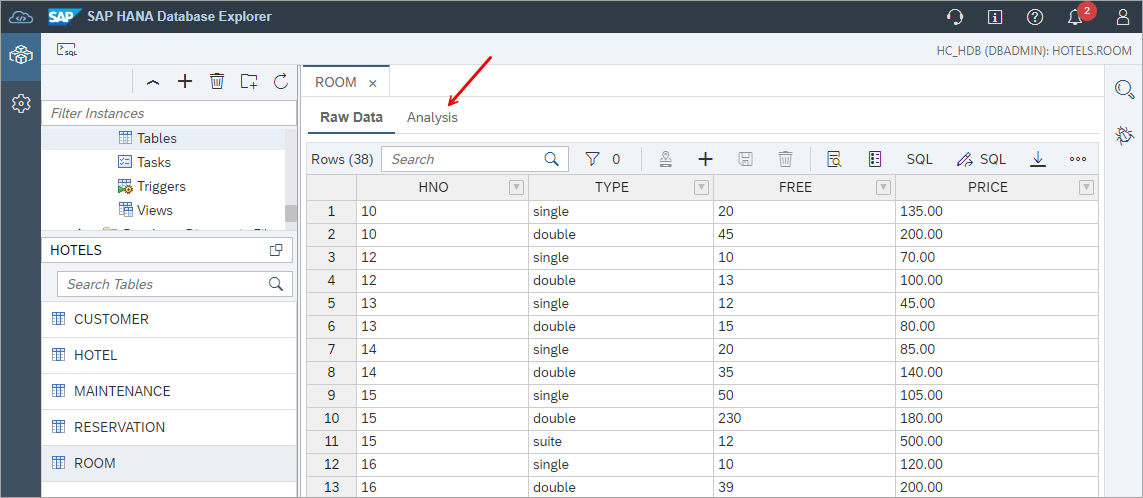Open the debugger bug icon
Image resolution: width=1143 pixels, height=498 pixels.
[x=1125, y=135]
